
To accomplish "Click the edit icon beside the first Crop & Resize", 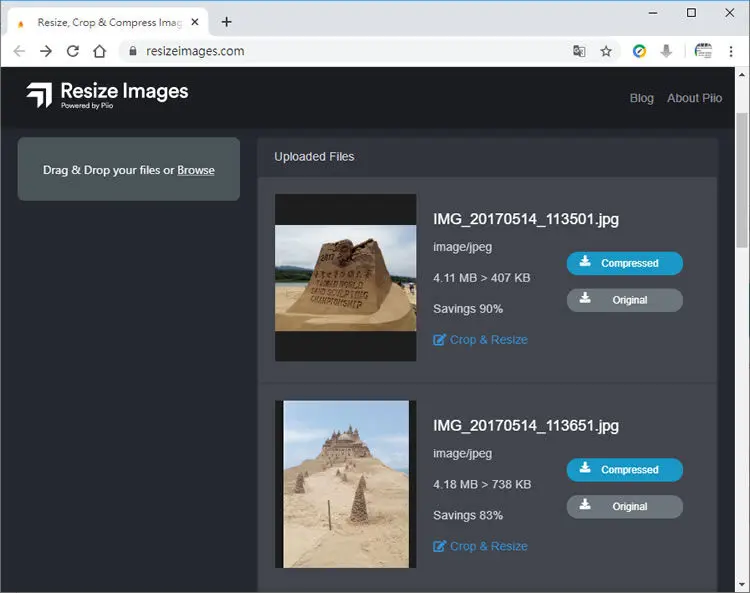I will [439, 340].
